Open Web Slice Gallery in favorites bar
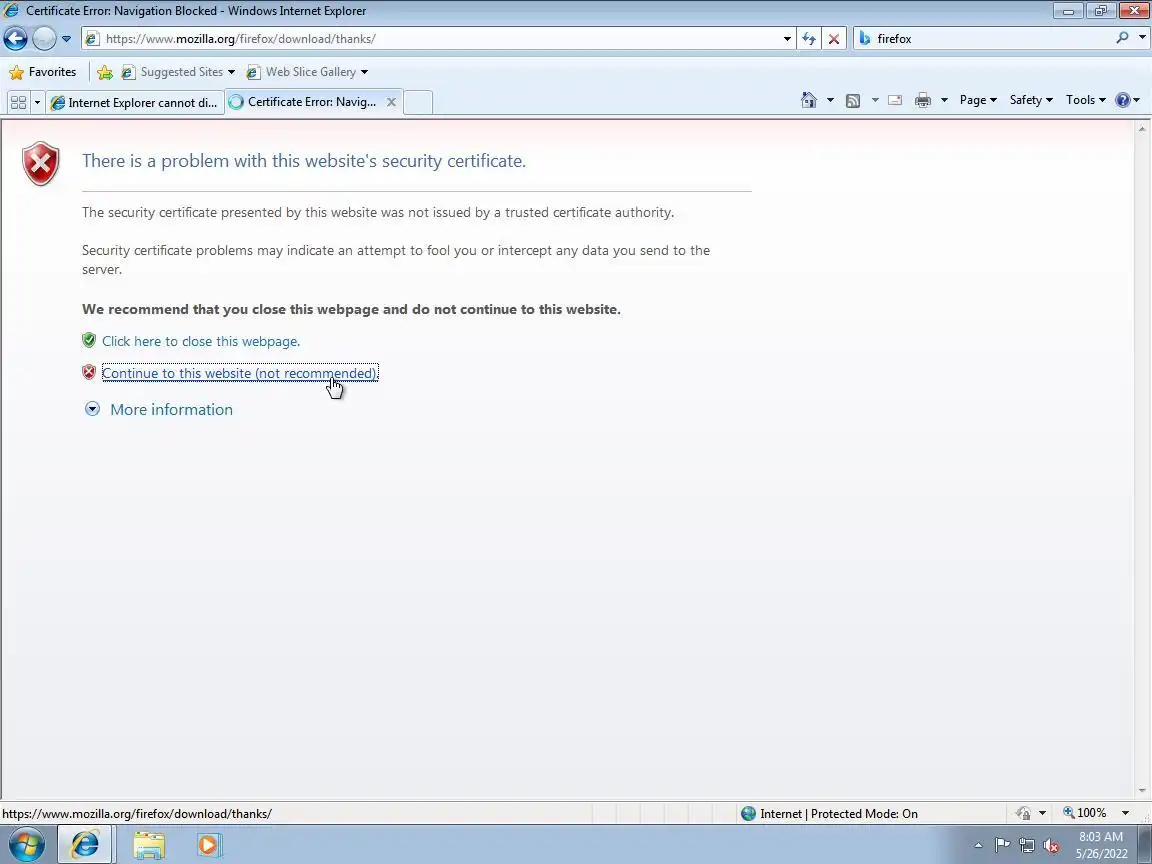 306,72
